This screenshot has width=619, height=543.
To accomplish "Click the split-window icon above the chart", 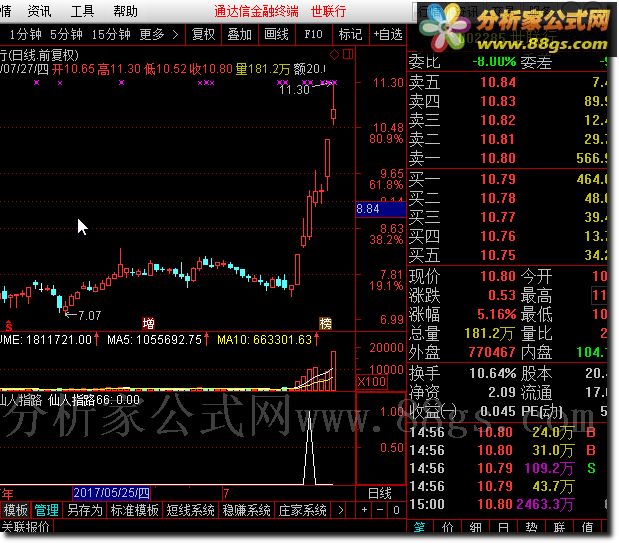I will [x=348, y=54].
